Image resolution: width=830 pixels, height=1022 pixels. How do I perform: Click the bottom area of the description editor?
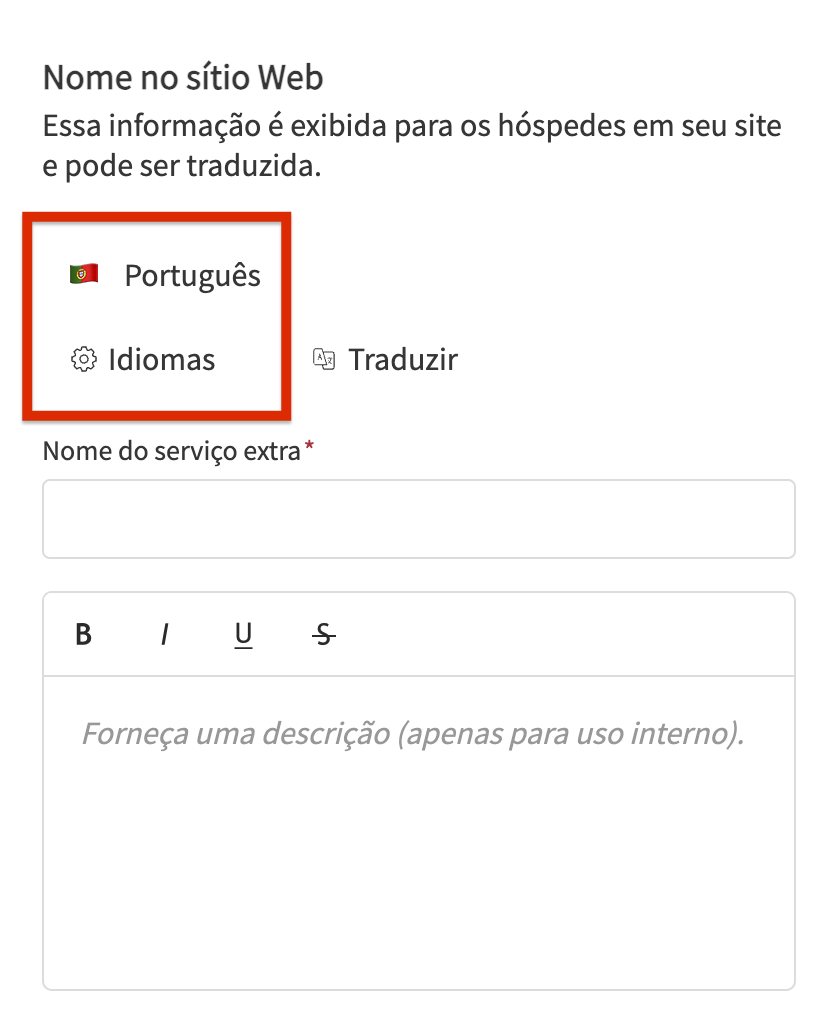[418, 950]
